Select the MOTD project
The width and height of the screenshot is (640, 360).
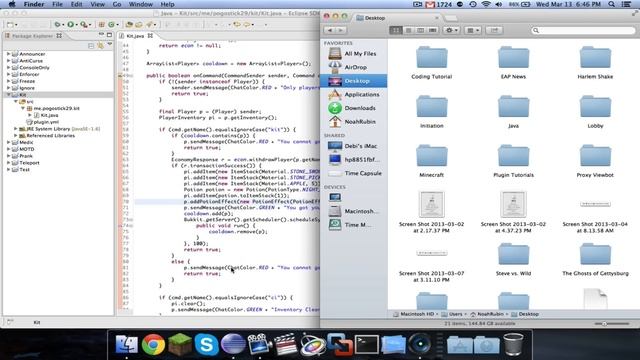[x=27, y=149]
